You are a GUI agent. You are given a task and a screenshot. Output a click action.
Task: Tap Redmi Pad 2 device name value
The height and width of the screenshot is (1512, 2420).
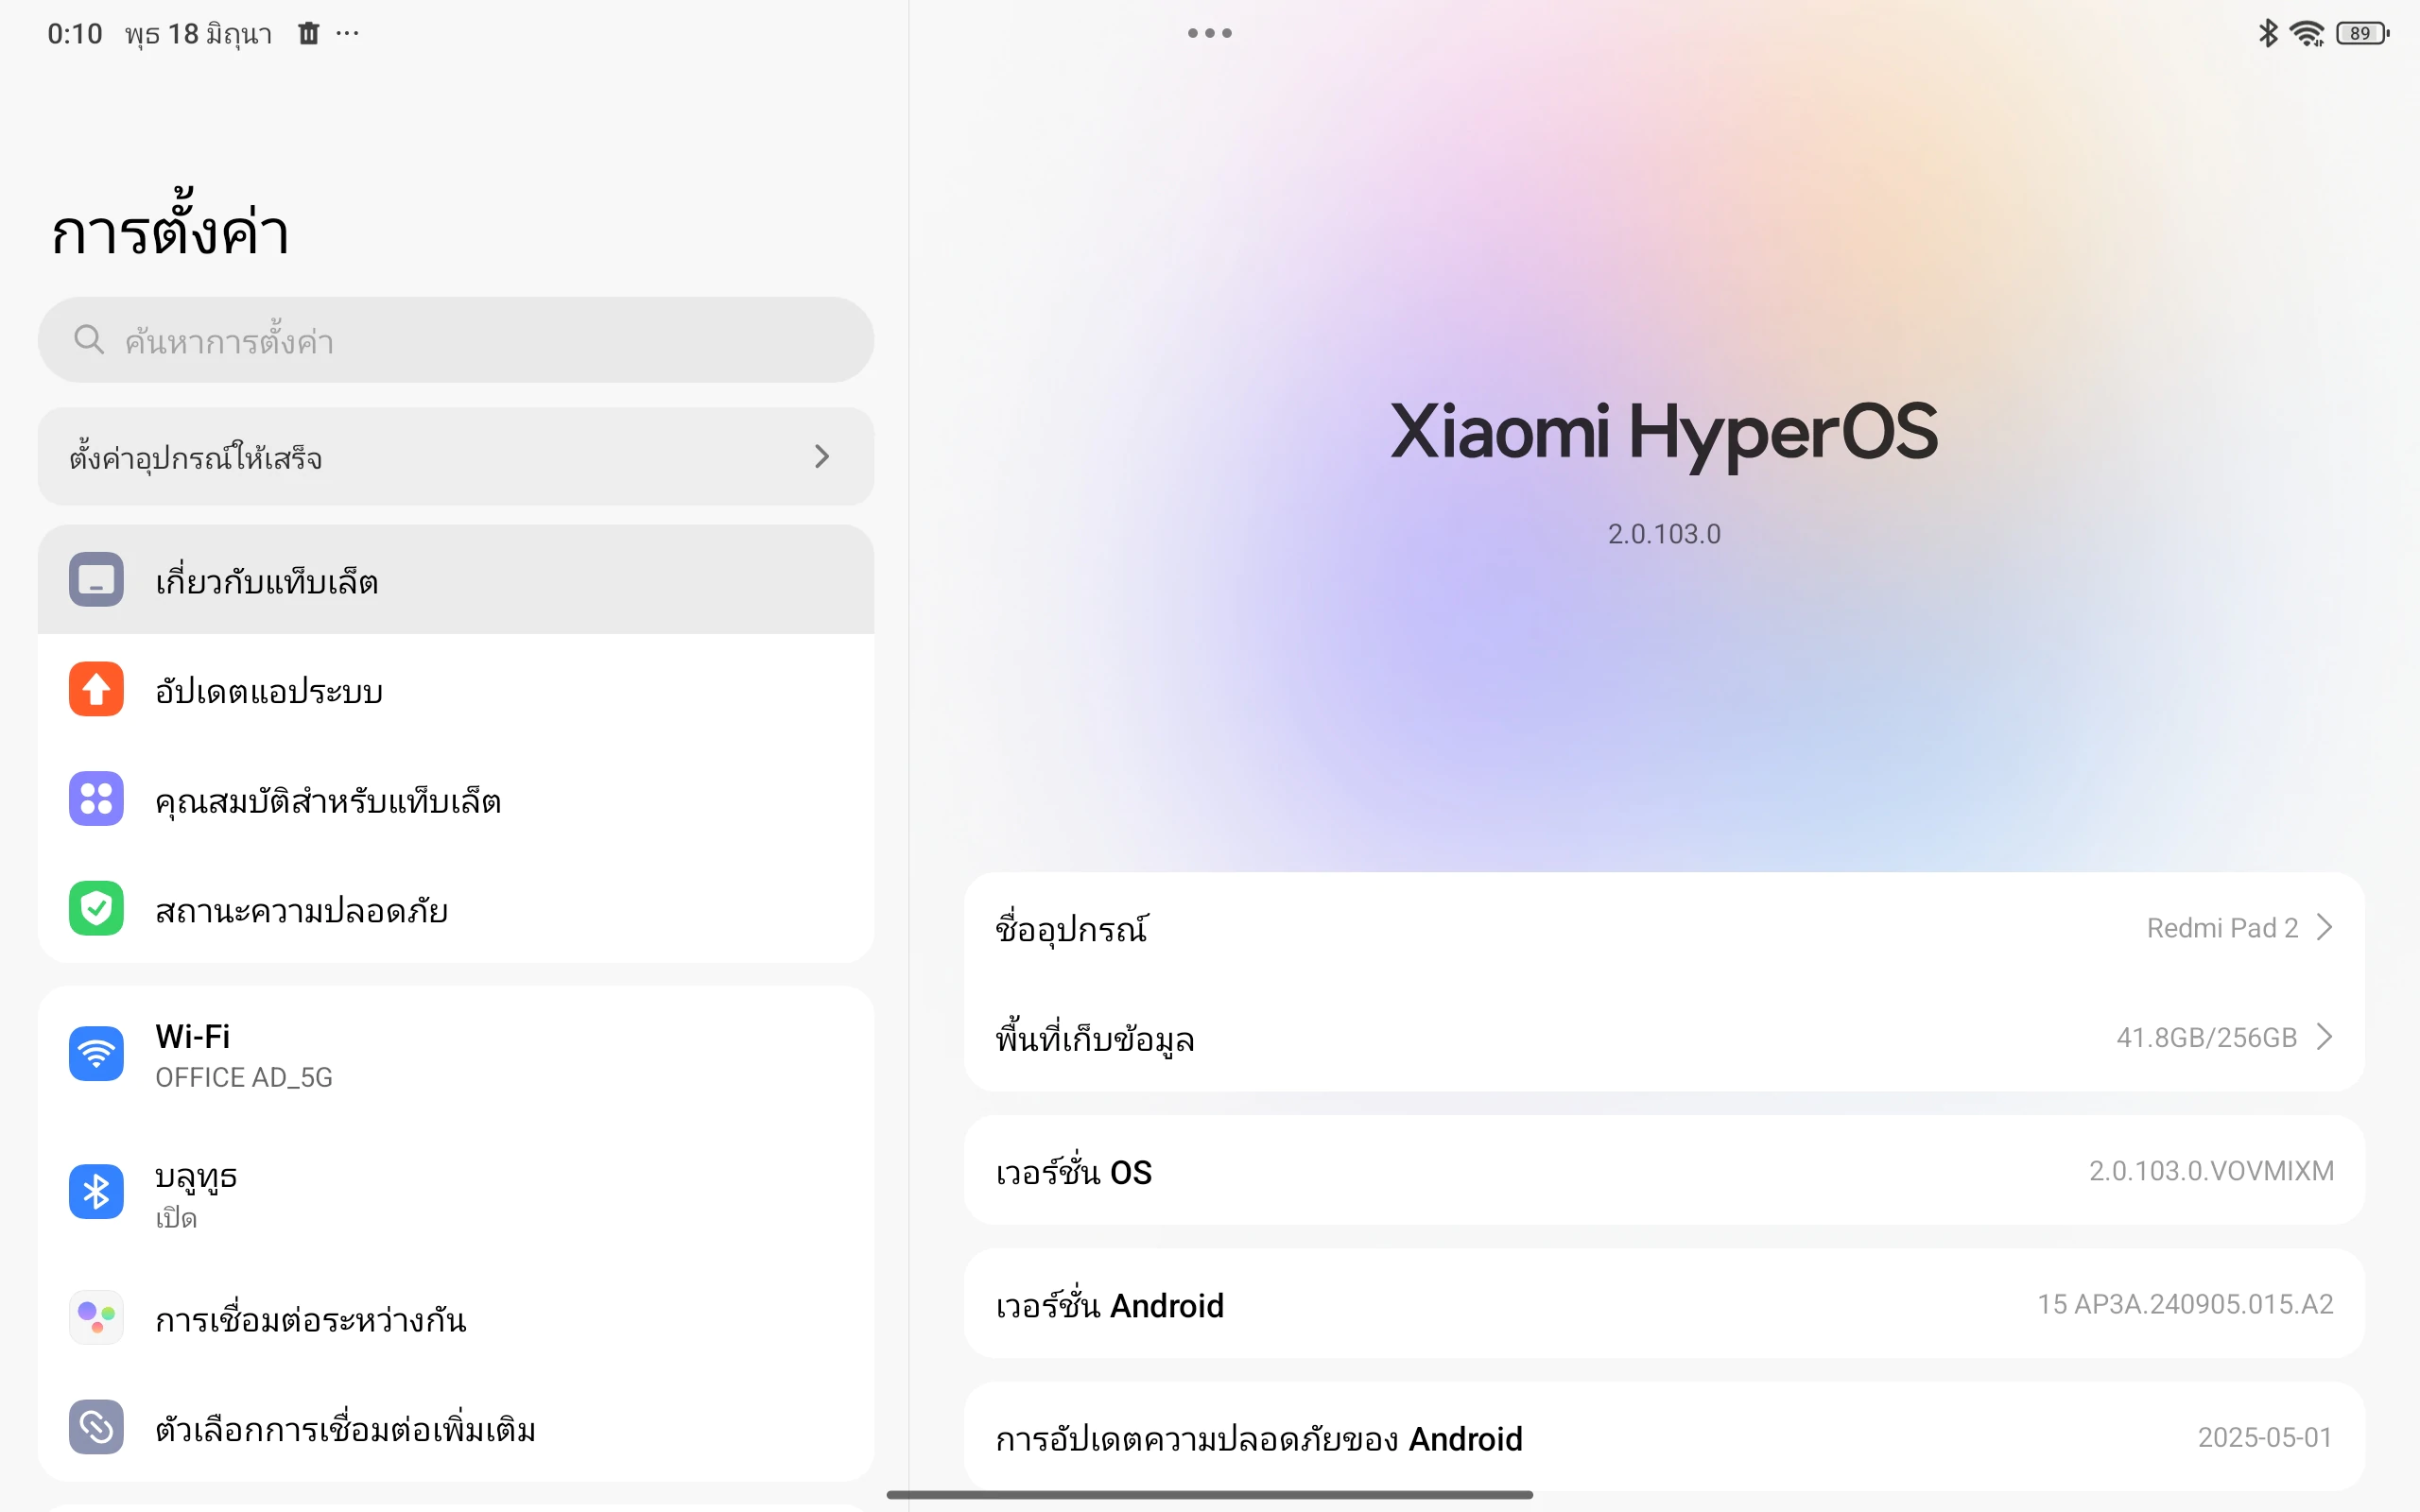point(2222,928)
